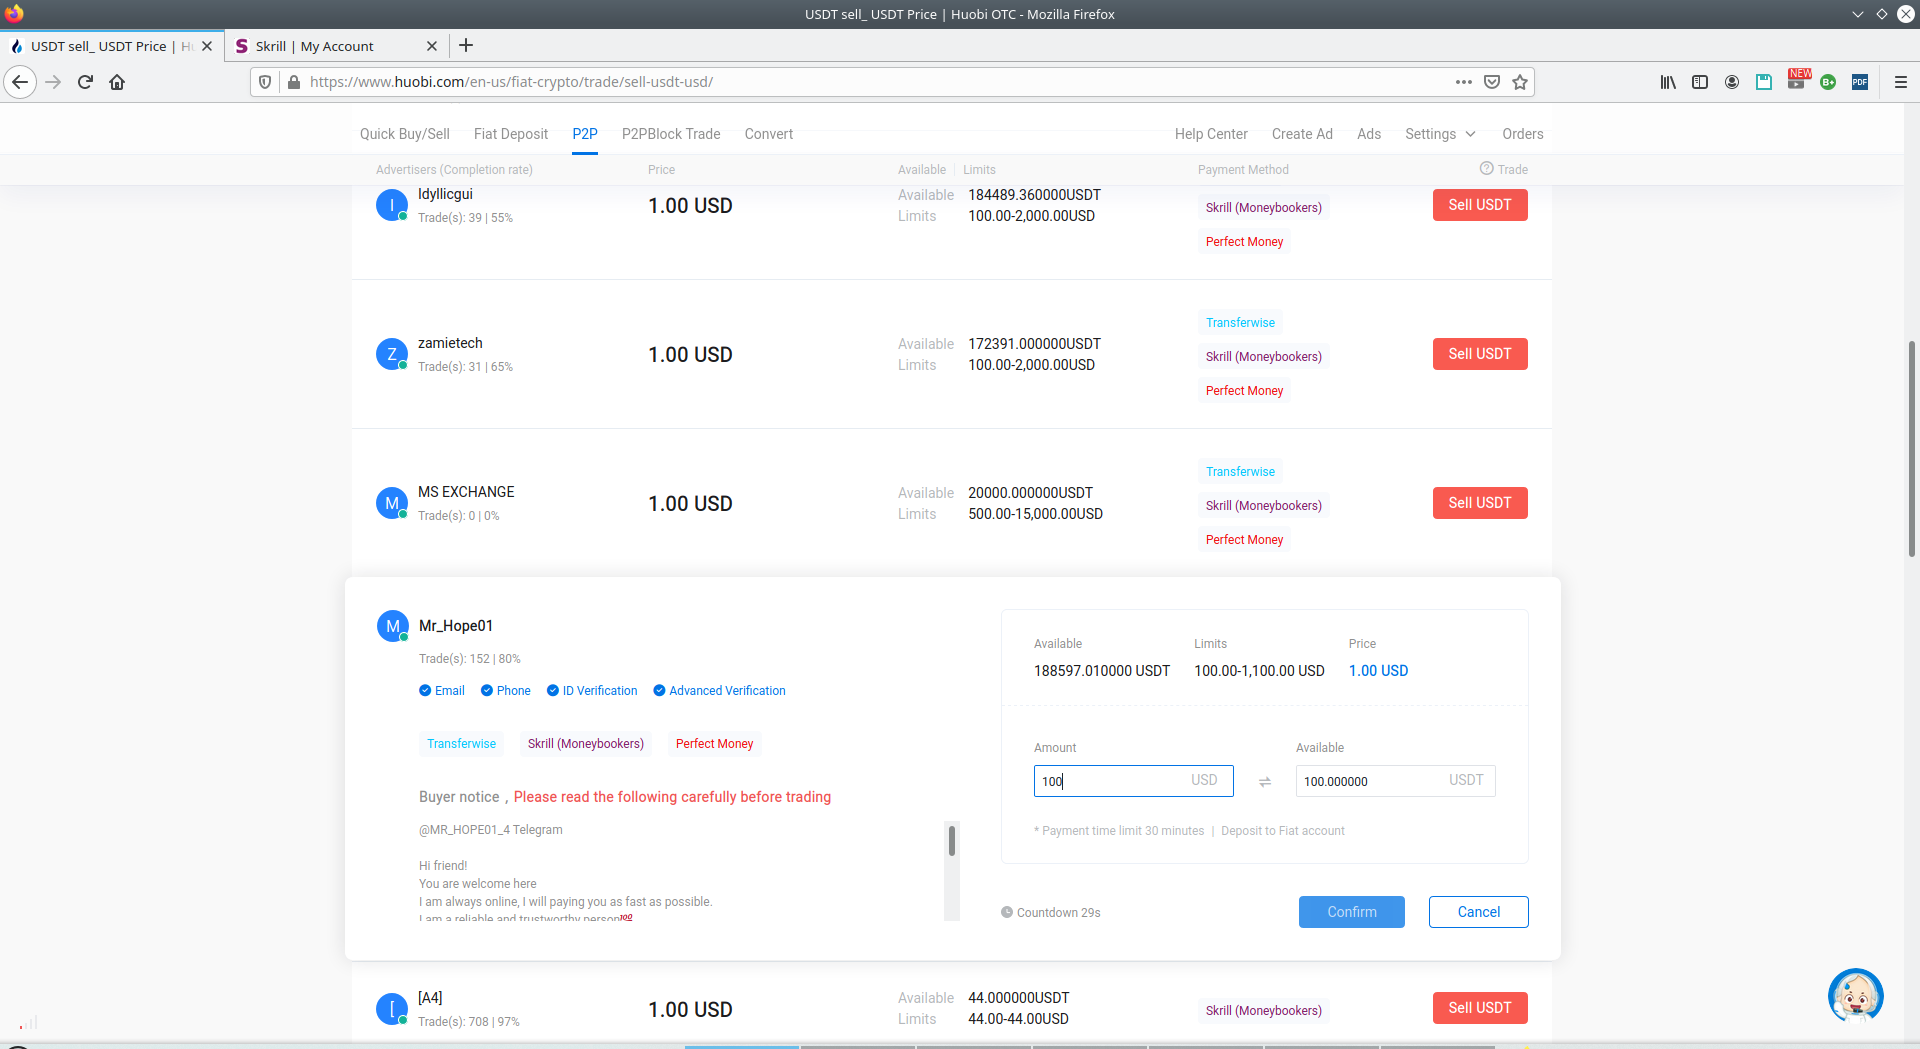Open the customer support chat mascot

coord(1855,996)
